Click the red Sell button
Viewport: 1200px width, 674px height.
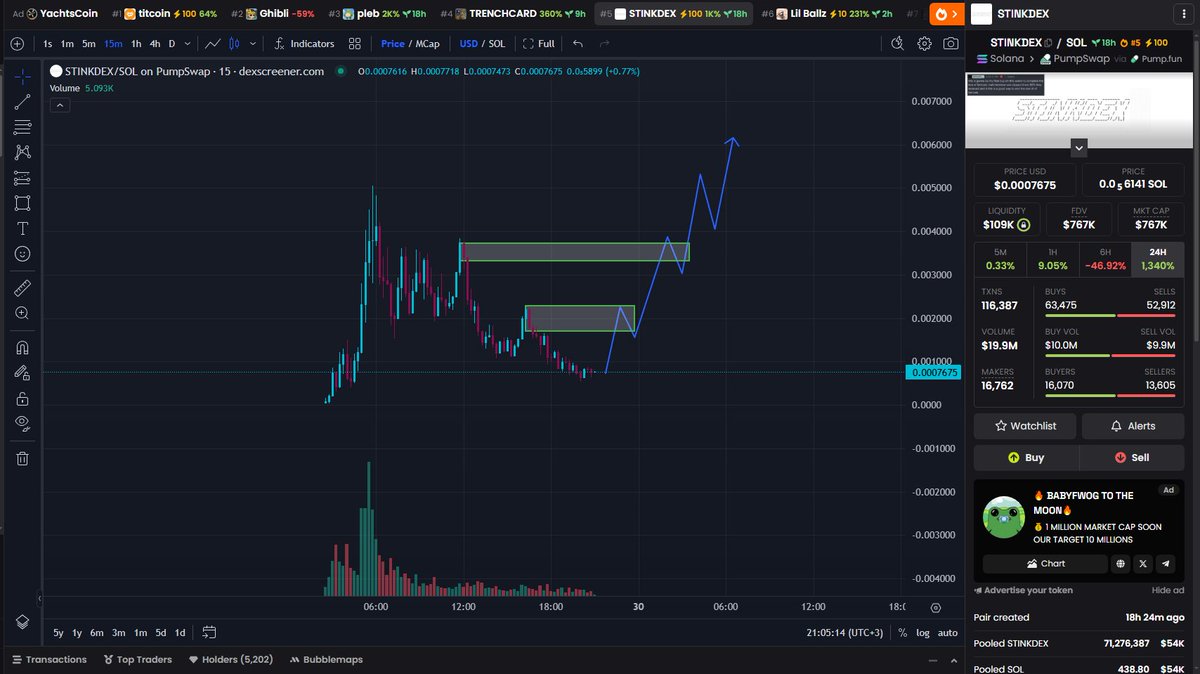click(x=1133, y=457)
